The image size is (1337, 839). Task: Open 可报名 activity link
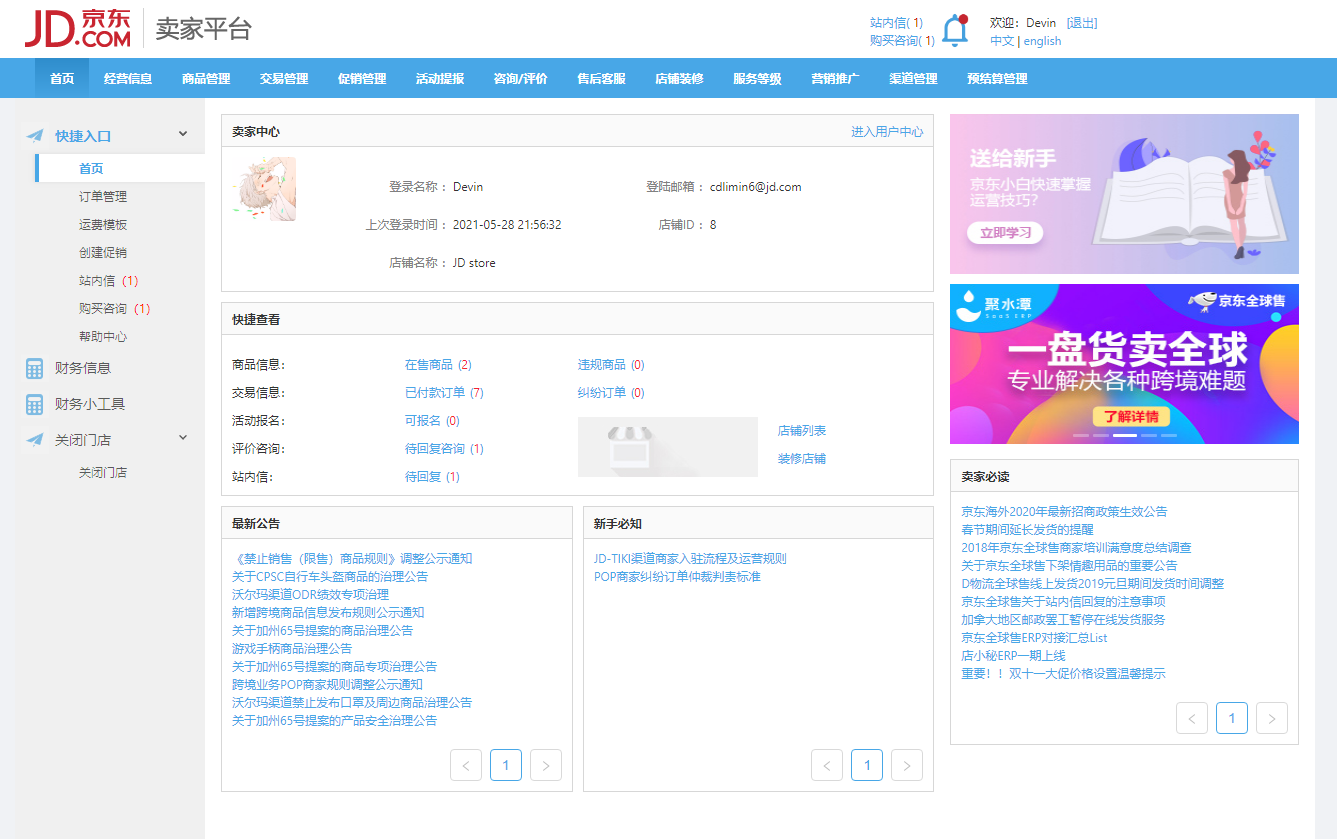point(432,420)
